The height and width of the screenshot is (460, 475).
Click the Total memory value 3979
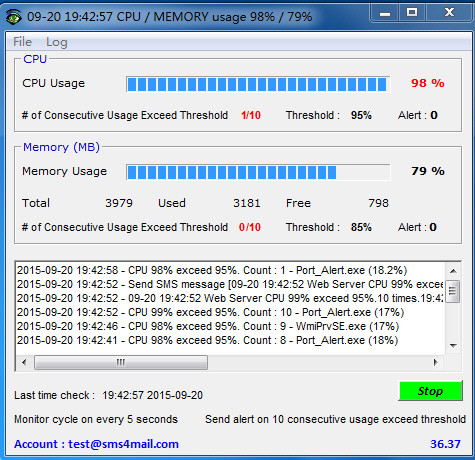point(119,203)
